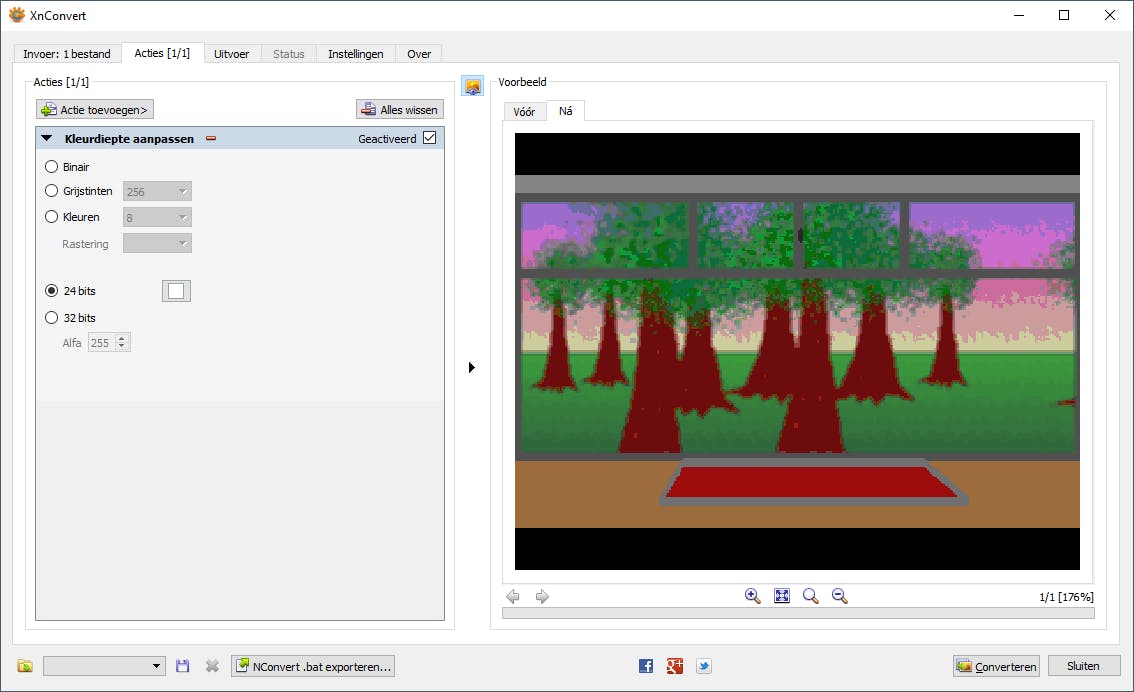Show the Vóór preview tab
This screenshot has width=1134, height=692.
click(x=524, y=111)
